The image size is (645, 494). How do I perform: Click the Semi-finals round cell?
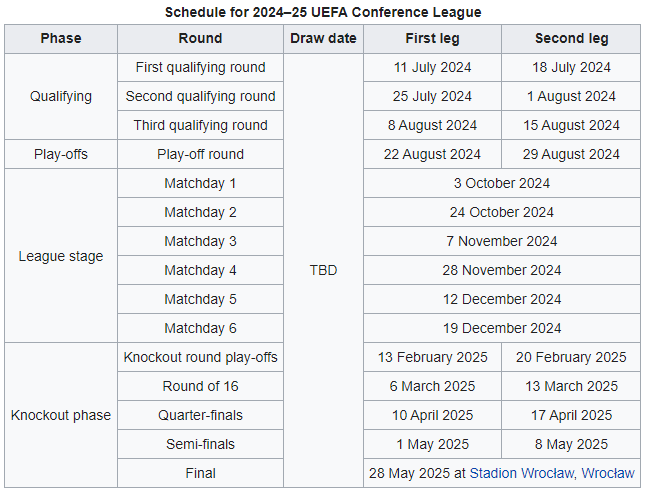[201, 444]
